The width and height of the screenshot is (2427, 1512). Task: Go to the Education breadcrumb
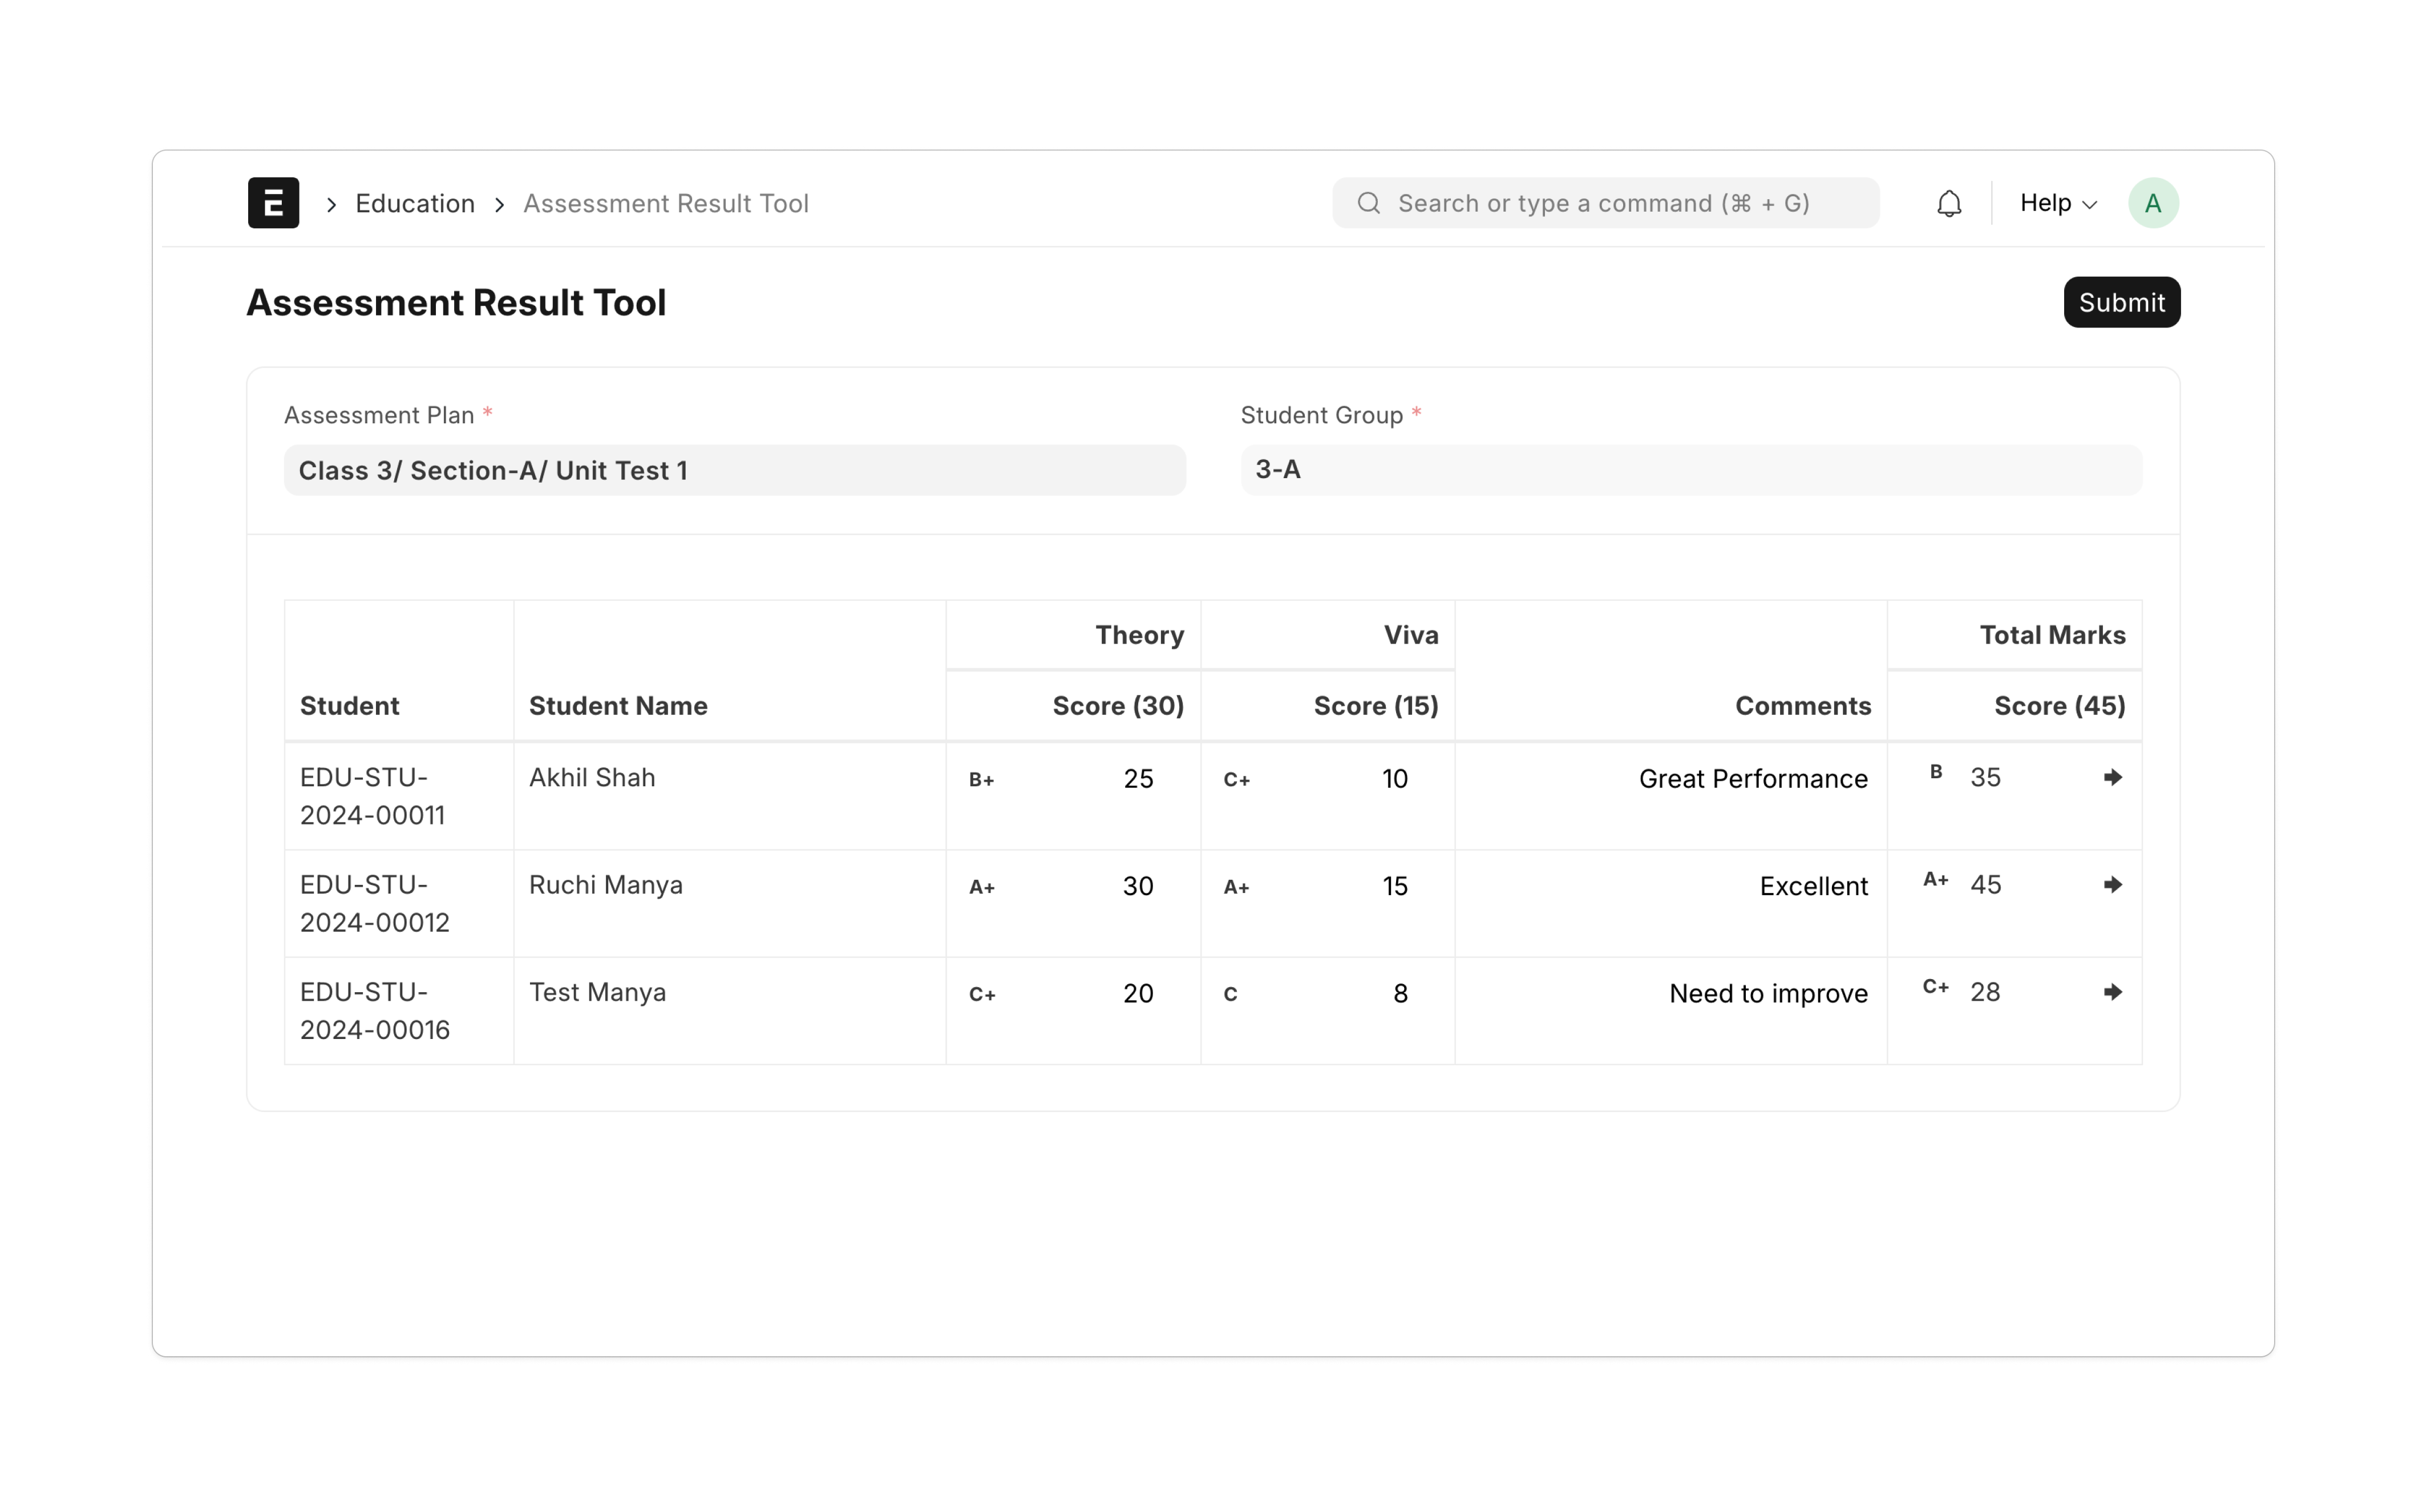[415, 203]
